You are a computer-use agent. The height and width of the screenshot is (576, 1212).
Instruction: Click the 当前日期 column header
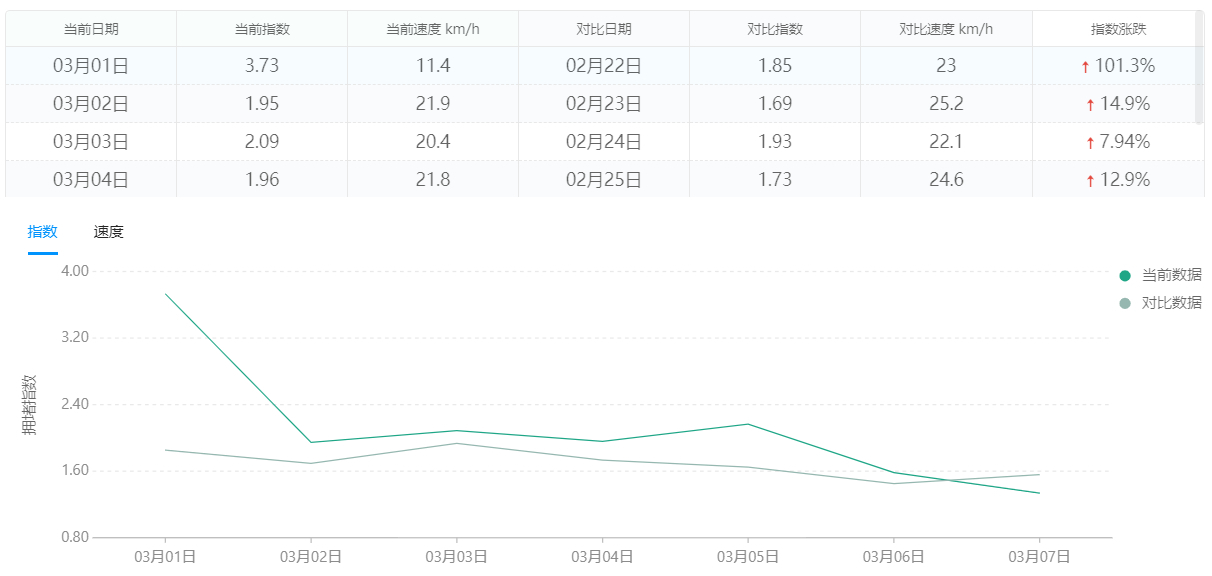point(91,29)
